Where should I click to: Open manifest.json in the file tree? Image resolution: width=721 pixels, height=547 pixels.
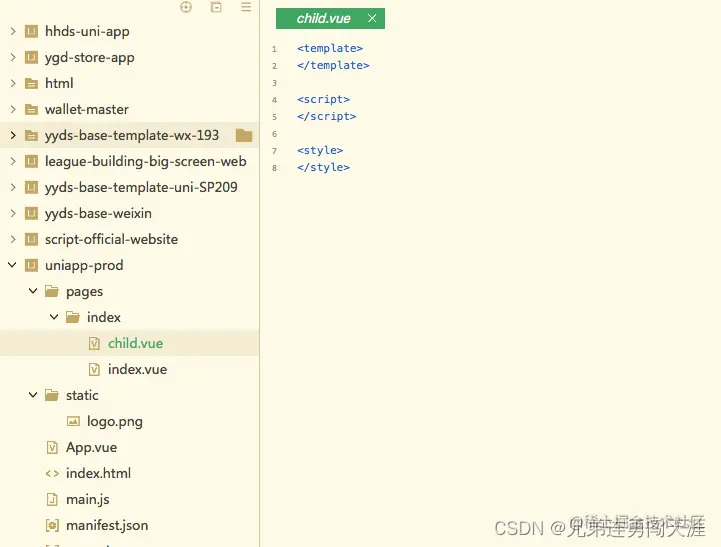click(107, 525)
